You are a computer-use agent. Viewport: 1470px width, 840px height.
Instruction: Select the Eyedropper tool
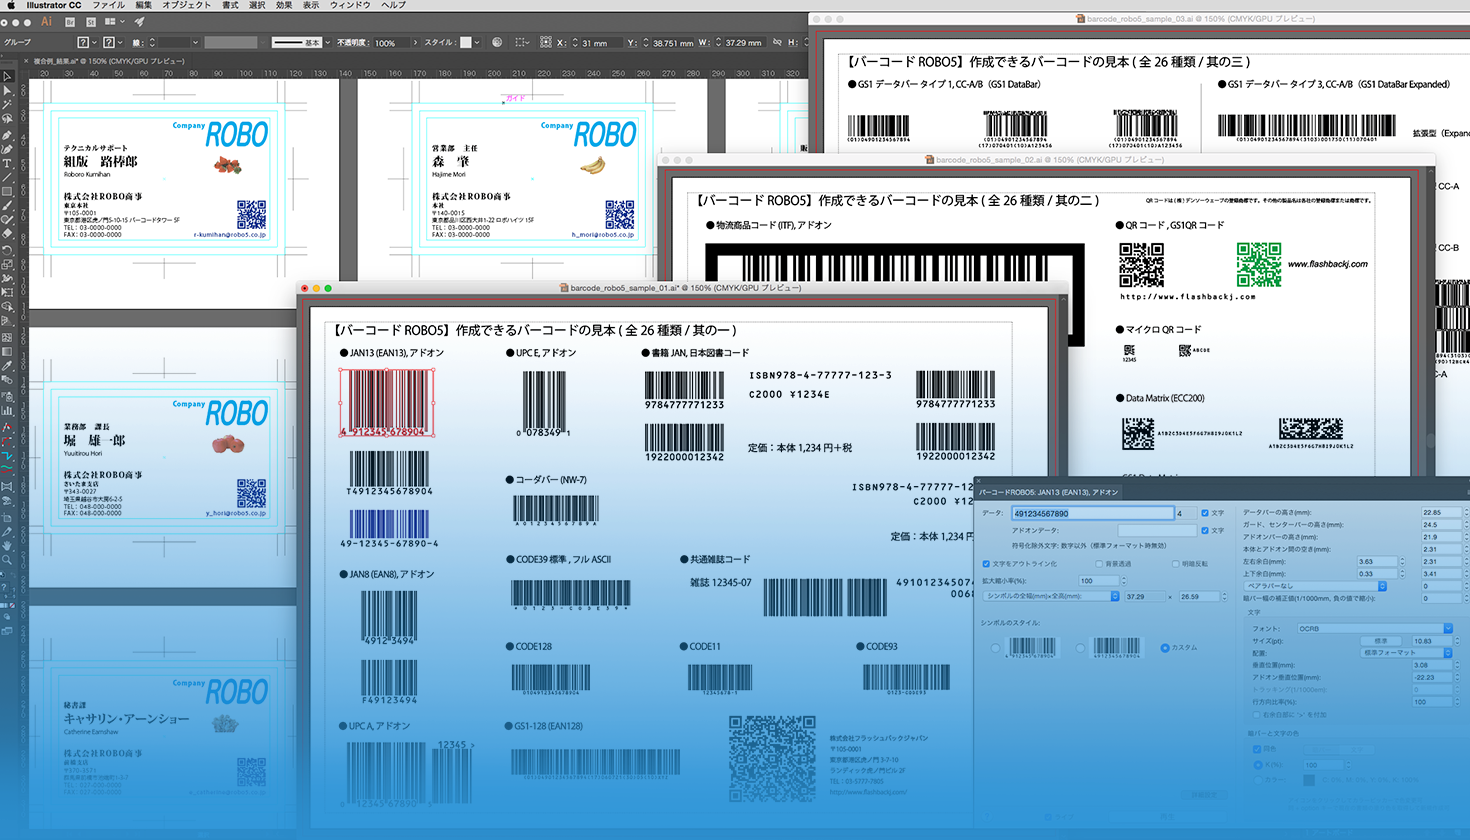click(x=7, y=366)
